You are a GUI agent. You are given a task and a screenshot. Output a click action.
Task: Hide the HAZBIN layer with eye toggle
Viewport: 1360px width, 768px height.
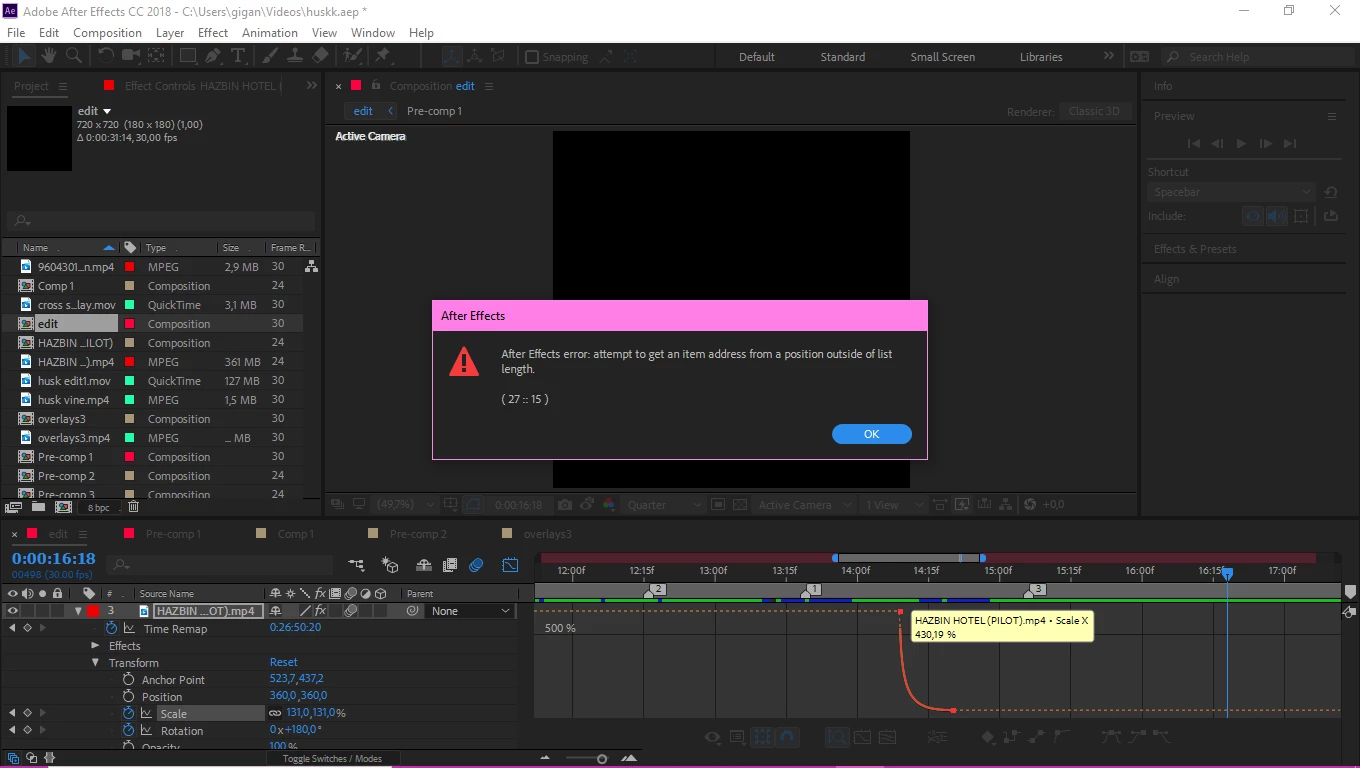[x=13, y=611]
